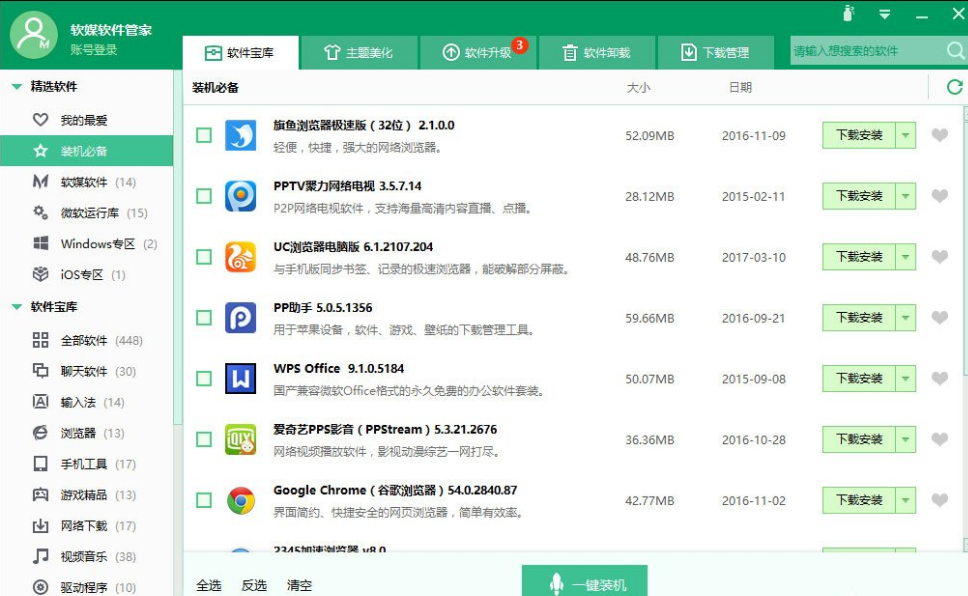The height and width of the screenshot is (596, 968).
Task: Click WPS Office app icon
Action: point(241,379)
